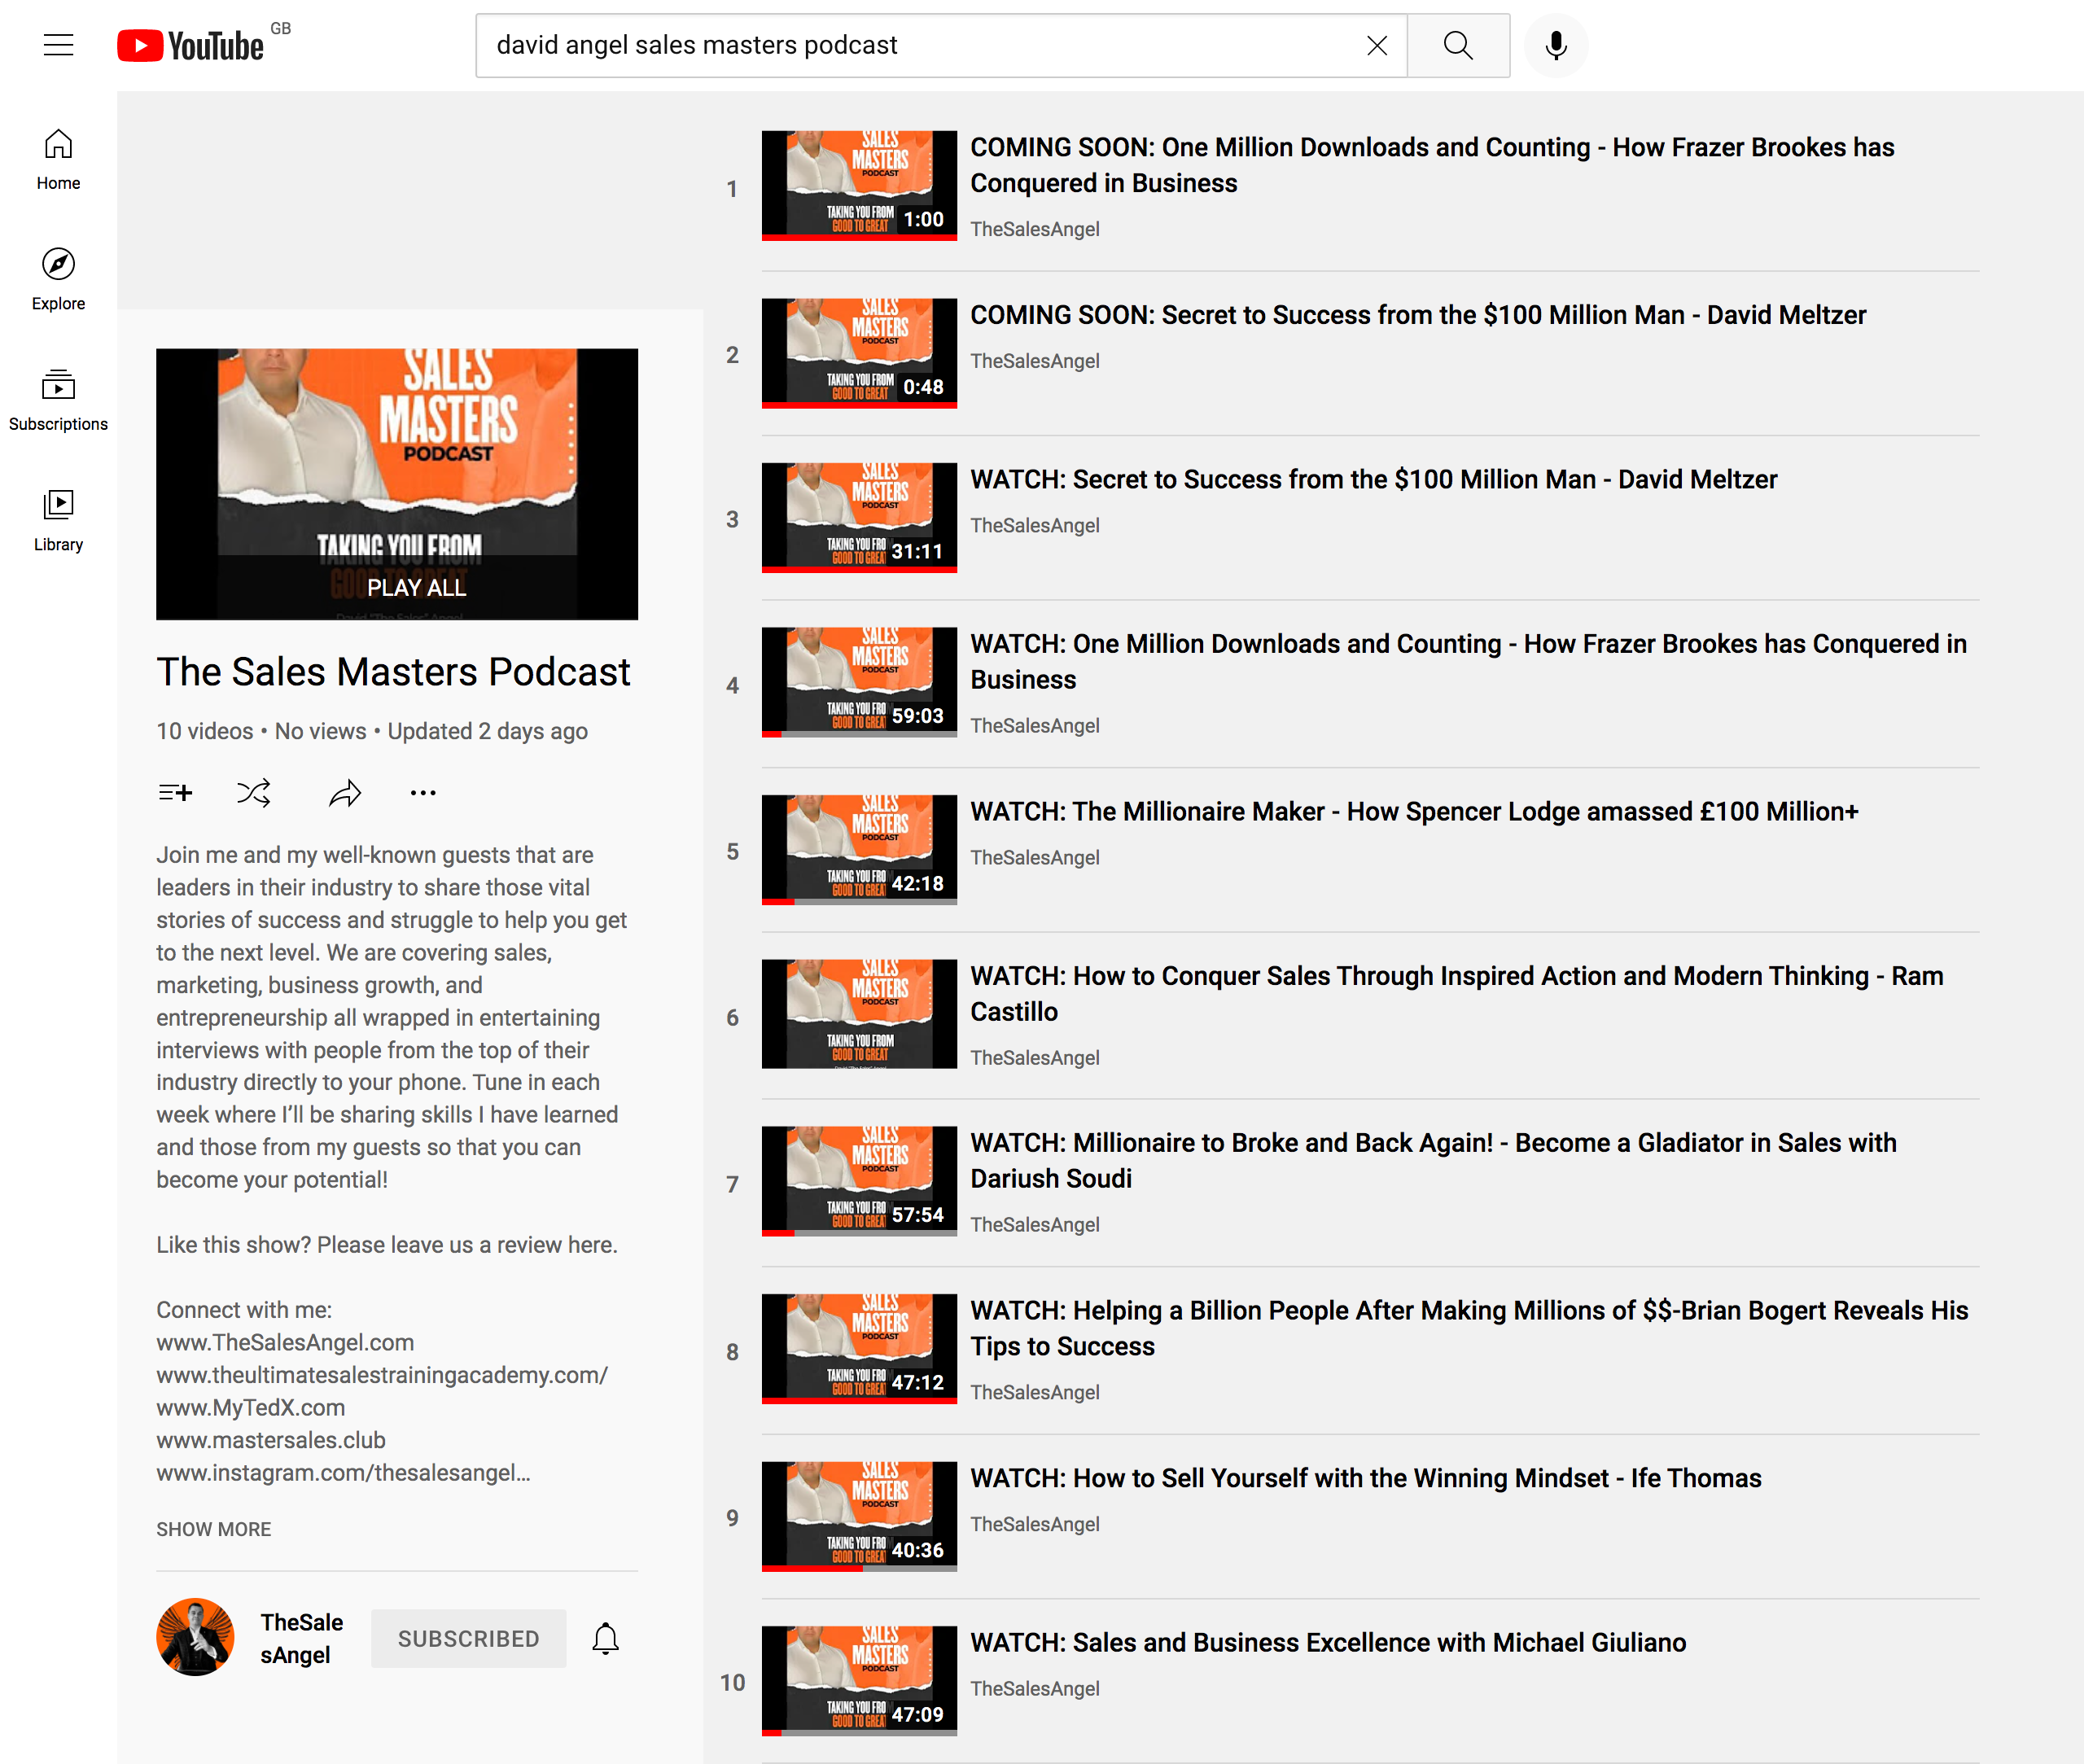Image resolution: width=2084 pixels, height=1764 pixels.
Task: Open the hamburger guide menu
Action: pyautogui.click(x=58, y=45)
